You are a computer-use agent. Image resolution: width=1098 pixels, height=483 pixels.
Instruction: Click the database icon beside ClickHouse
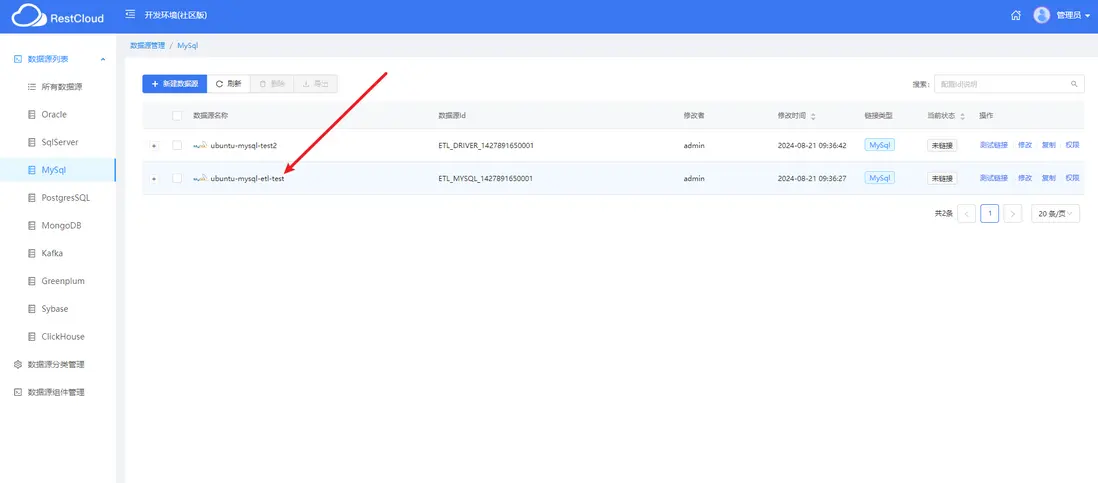[31, 336]
